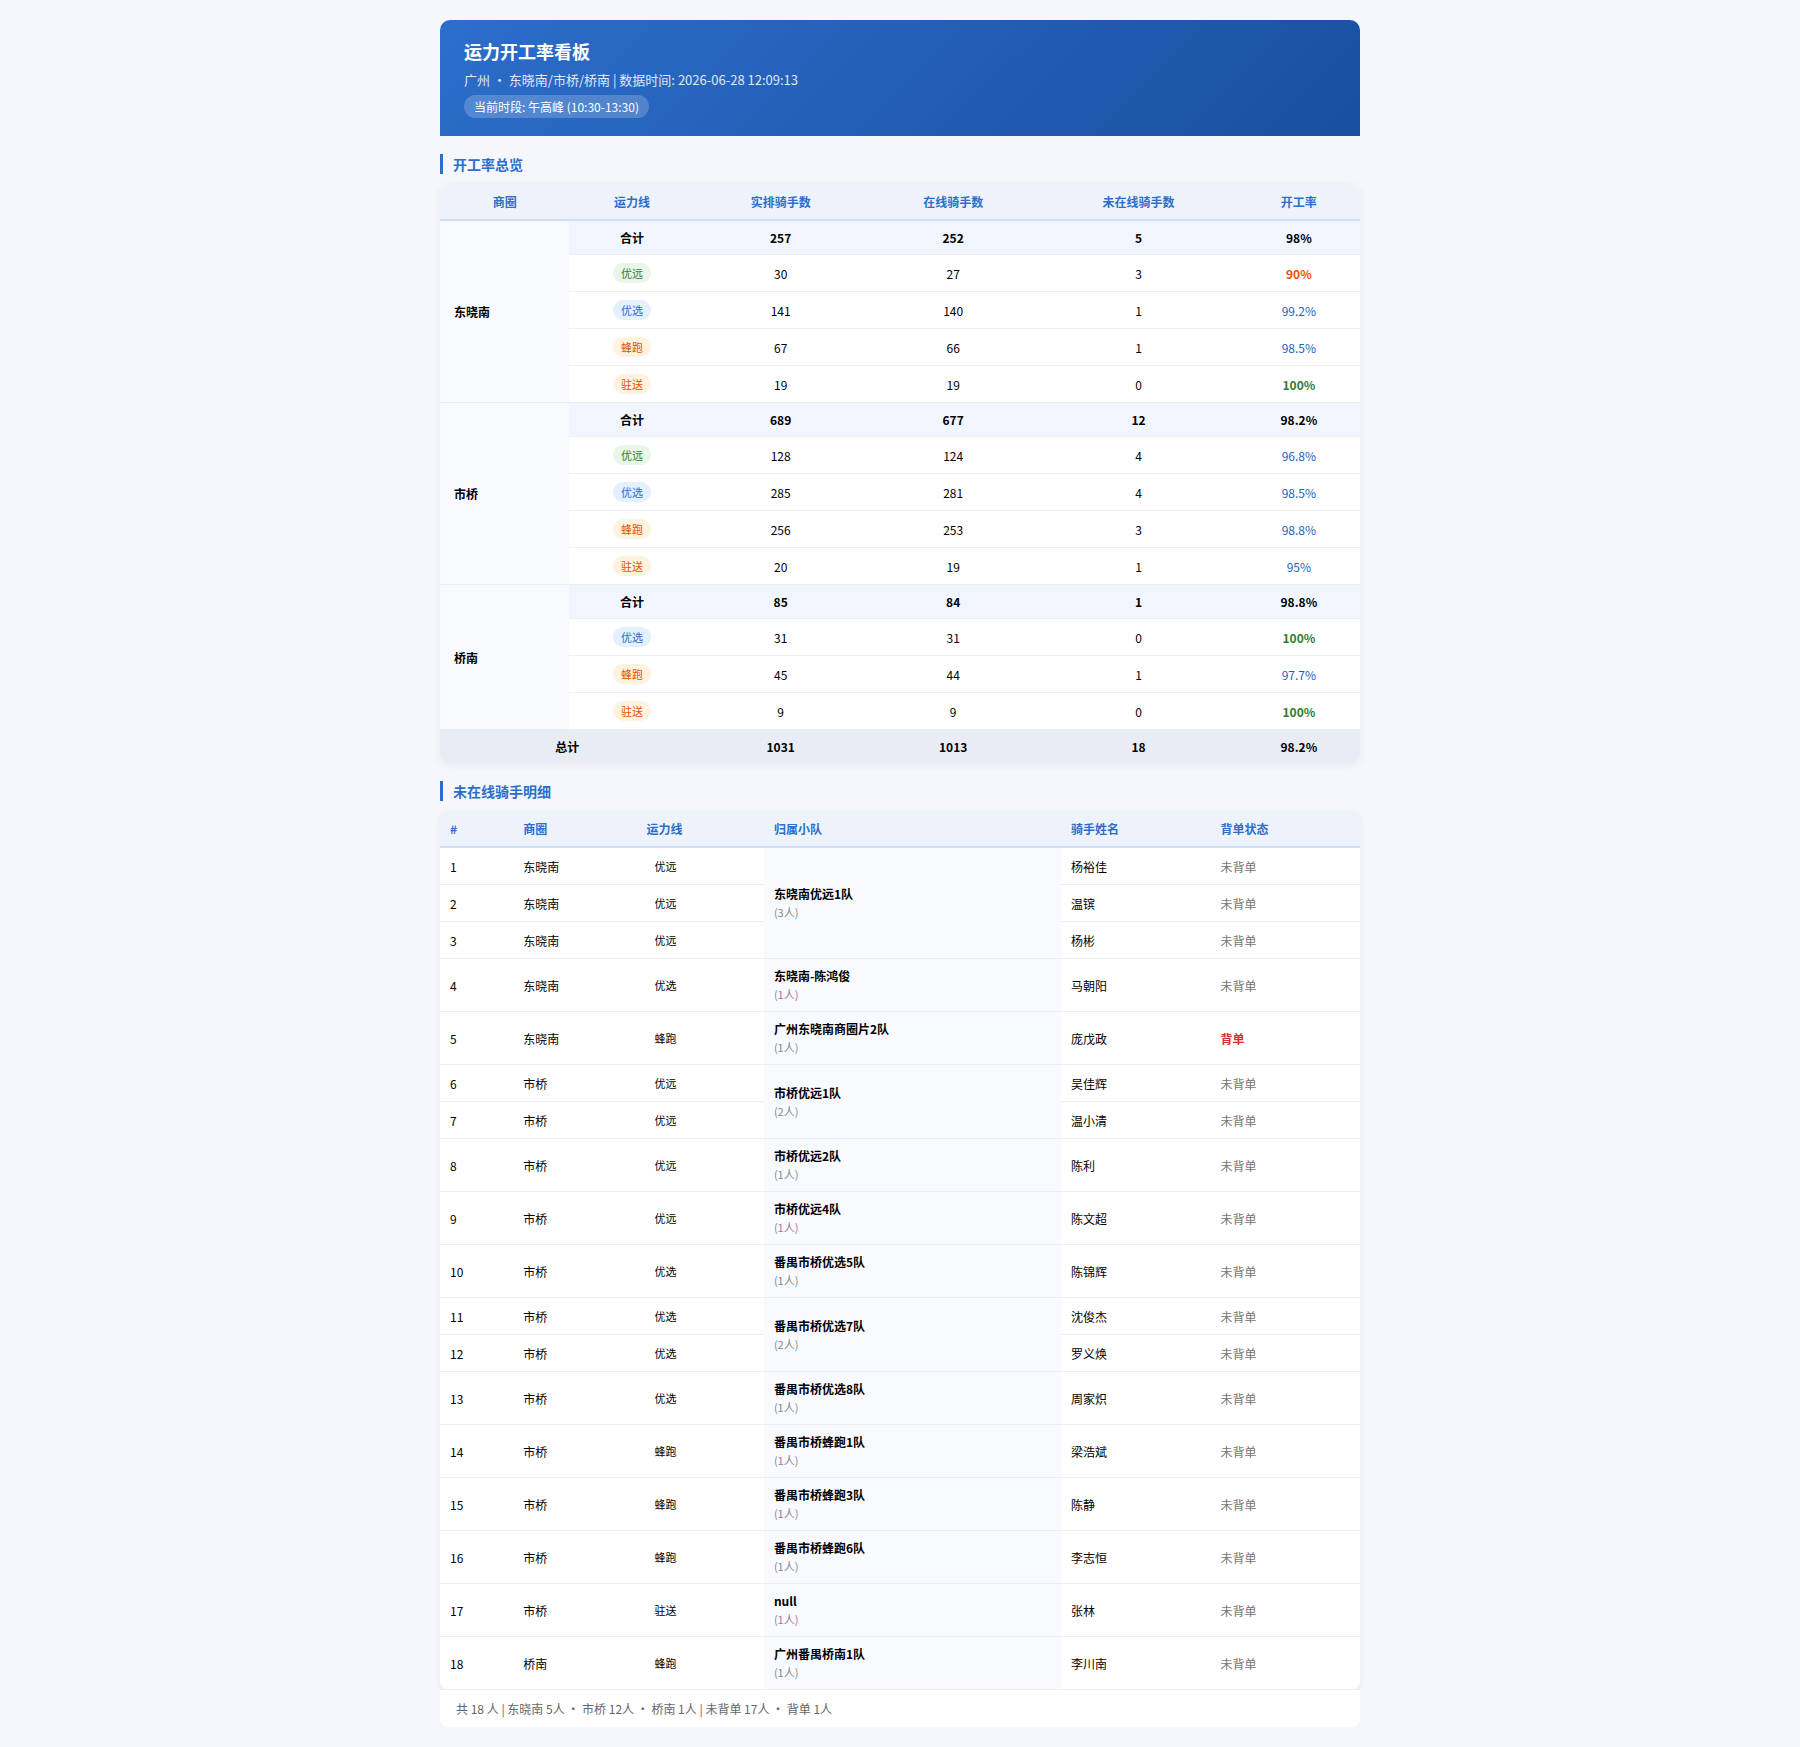Click rider name "张林"
Screen dimensions: 1800x1747
1083,1611
